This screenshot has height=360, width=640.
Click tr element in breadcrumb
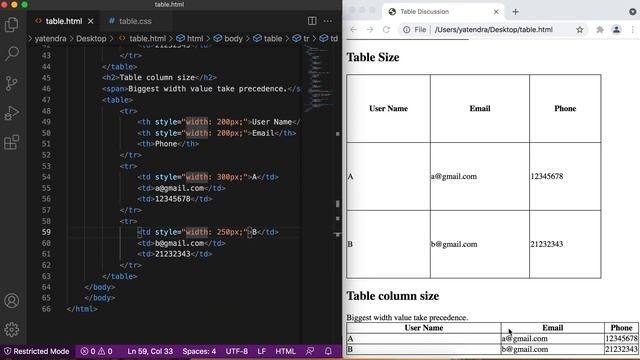(301, 38)
